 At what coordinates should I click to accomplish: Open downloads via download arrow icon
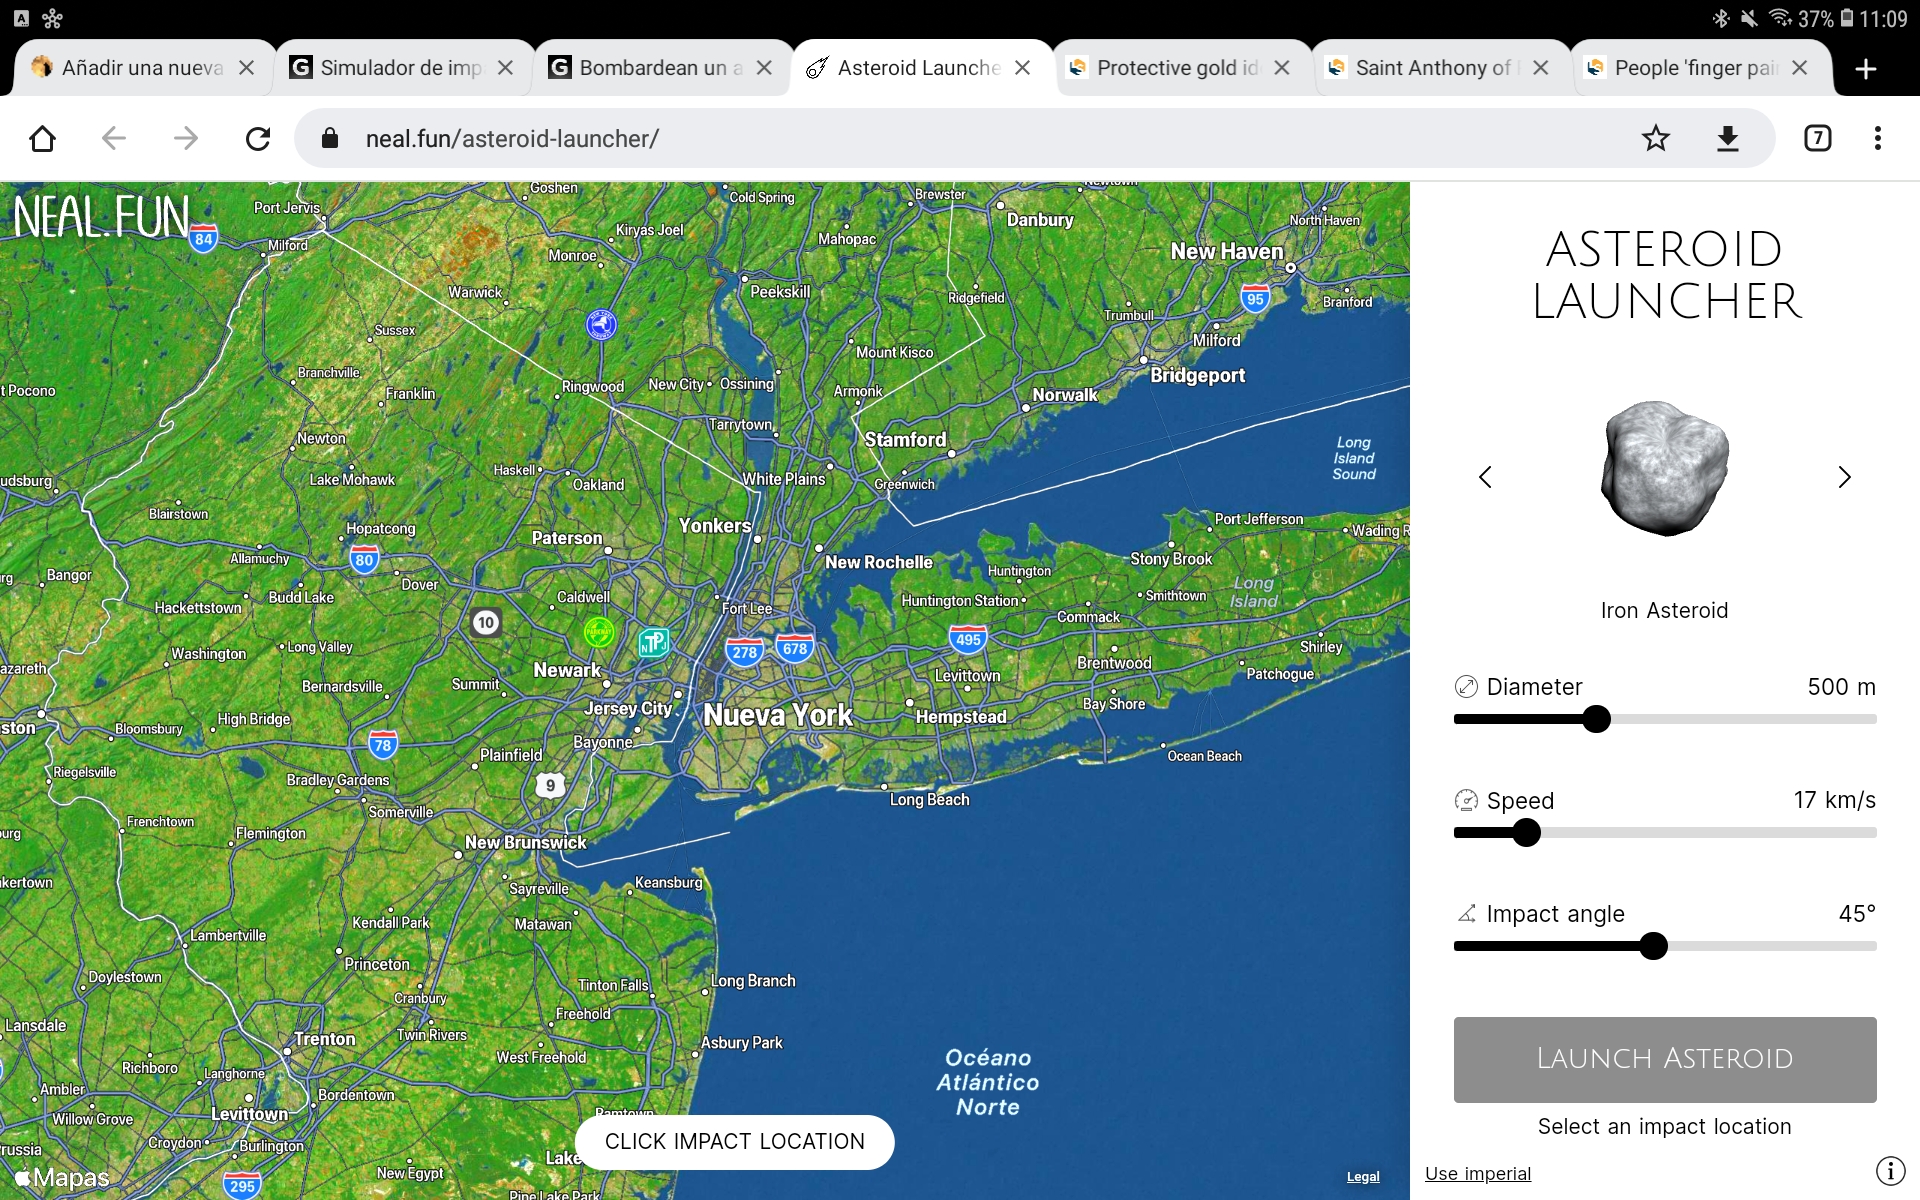[1728, 138]
